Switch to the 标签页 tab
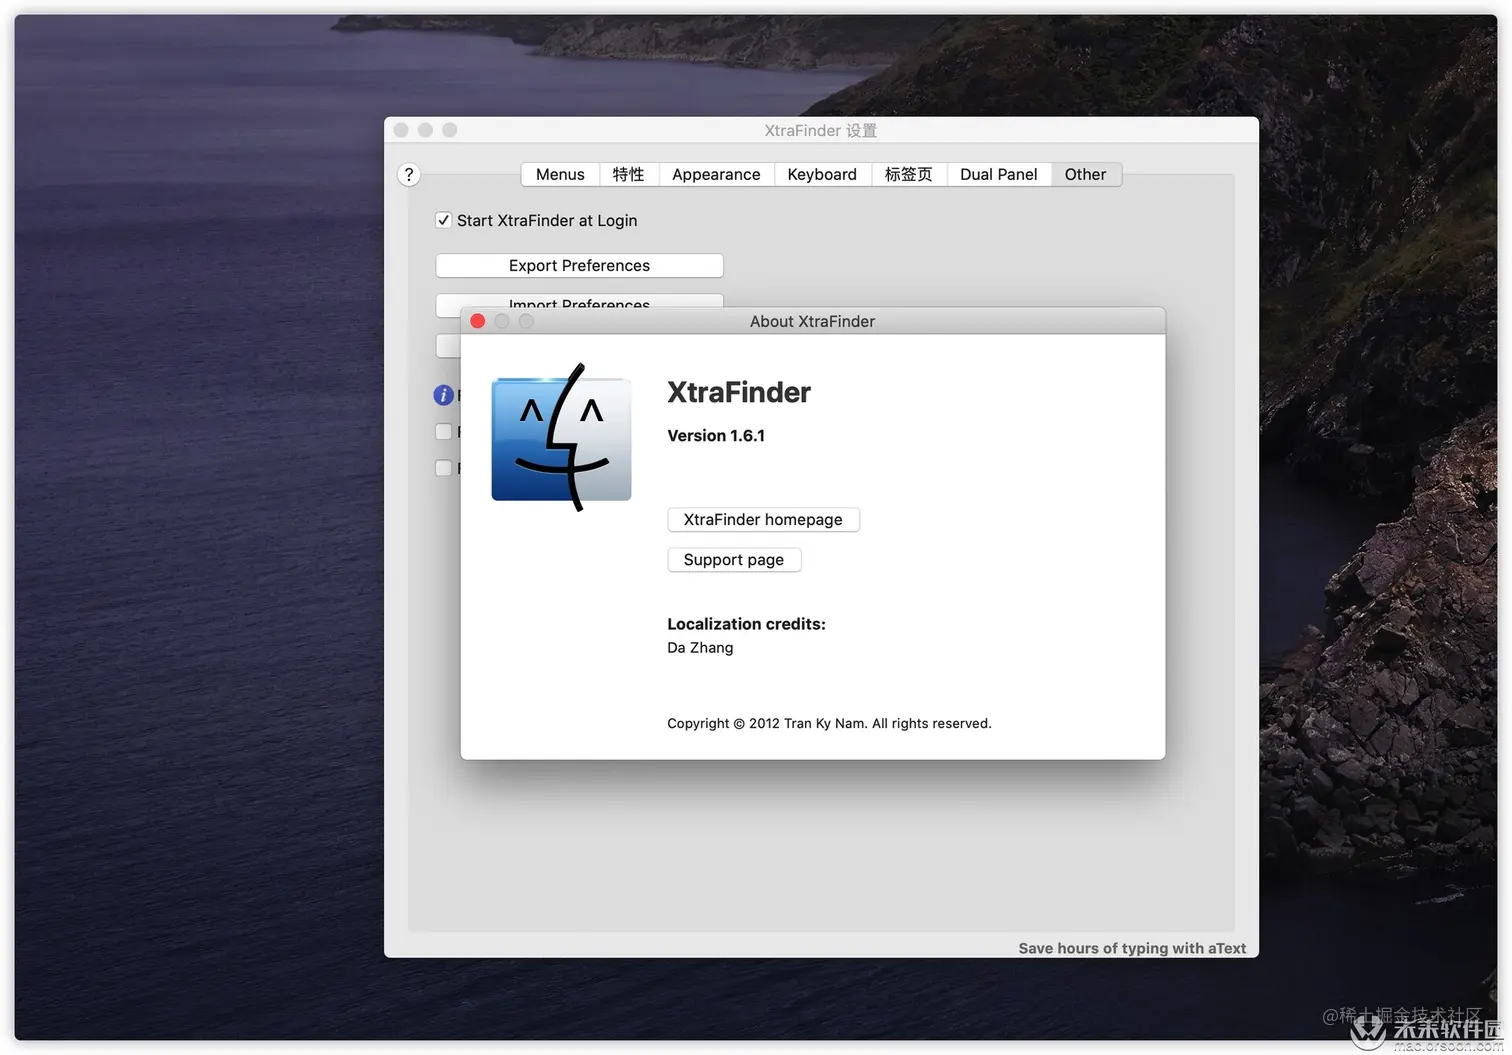1512x1055 pixels. pos(908,174)
